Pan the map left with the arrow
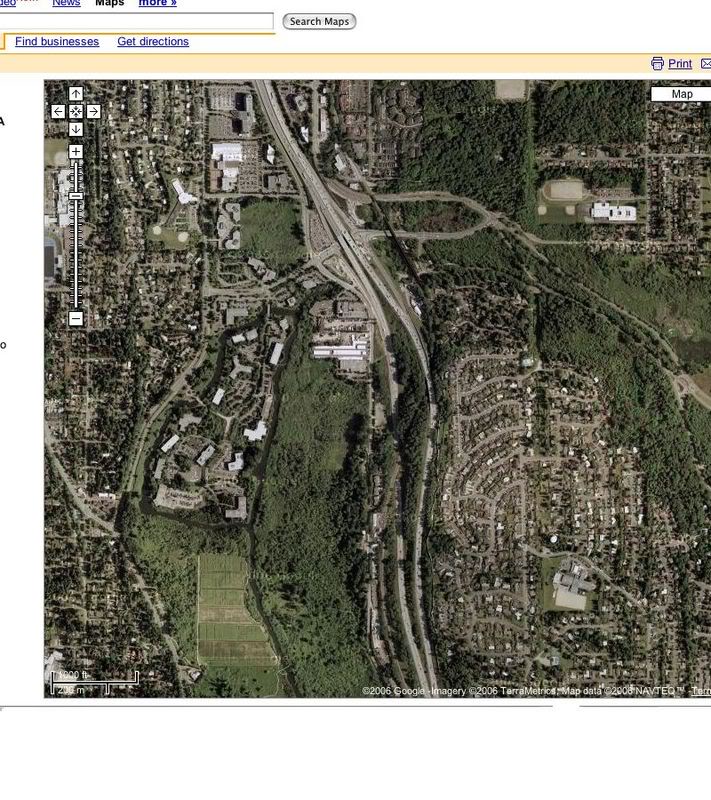The width and height of the screenshot is (711, 800). point(58,112)
